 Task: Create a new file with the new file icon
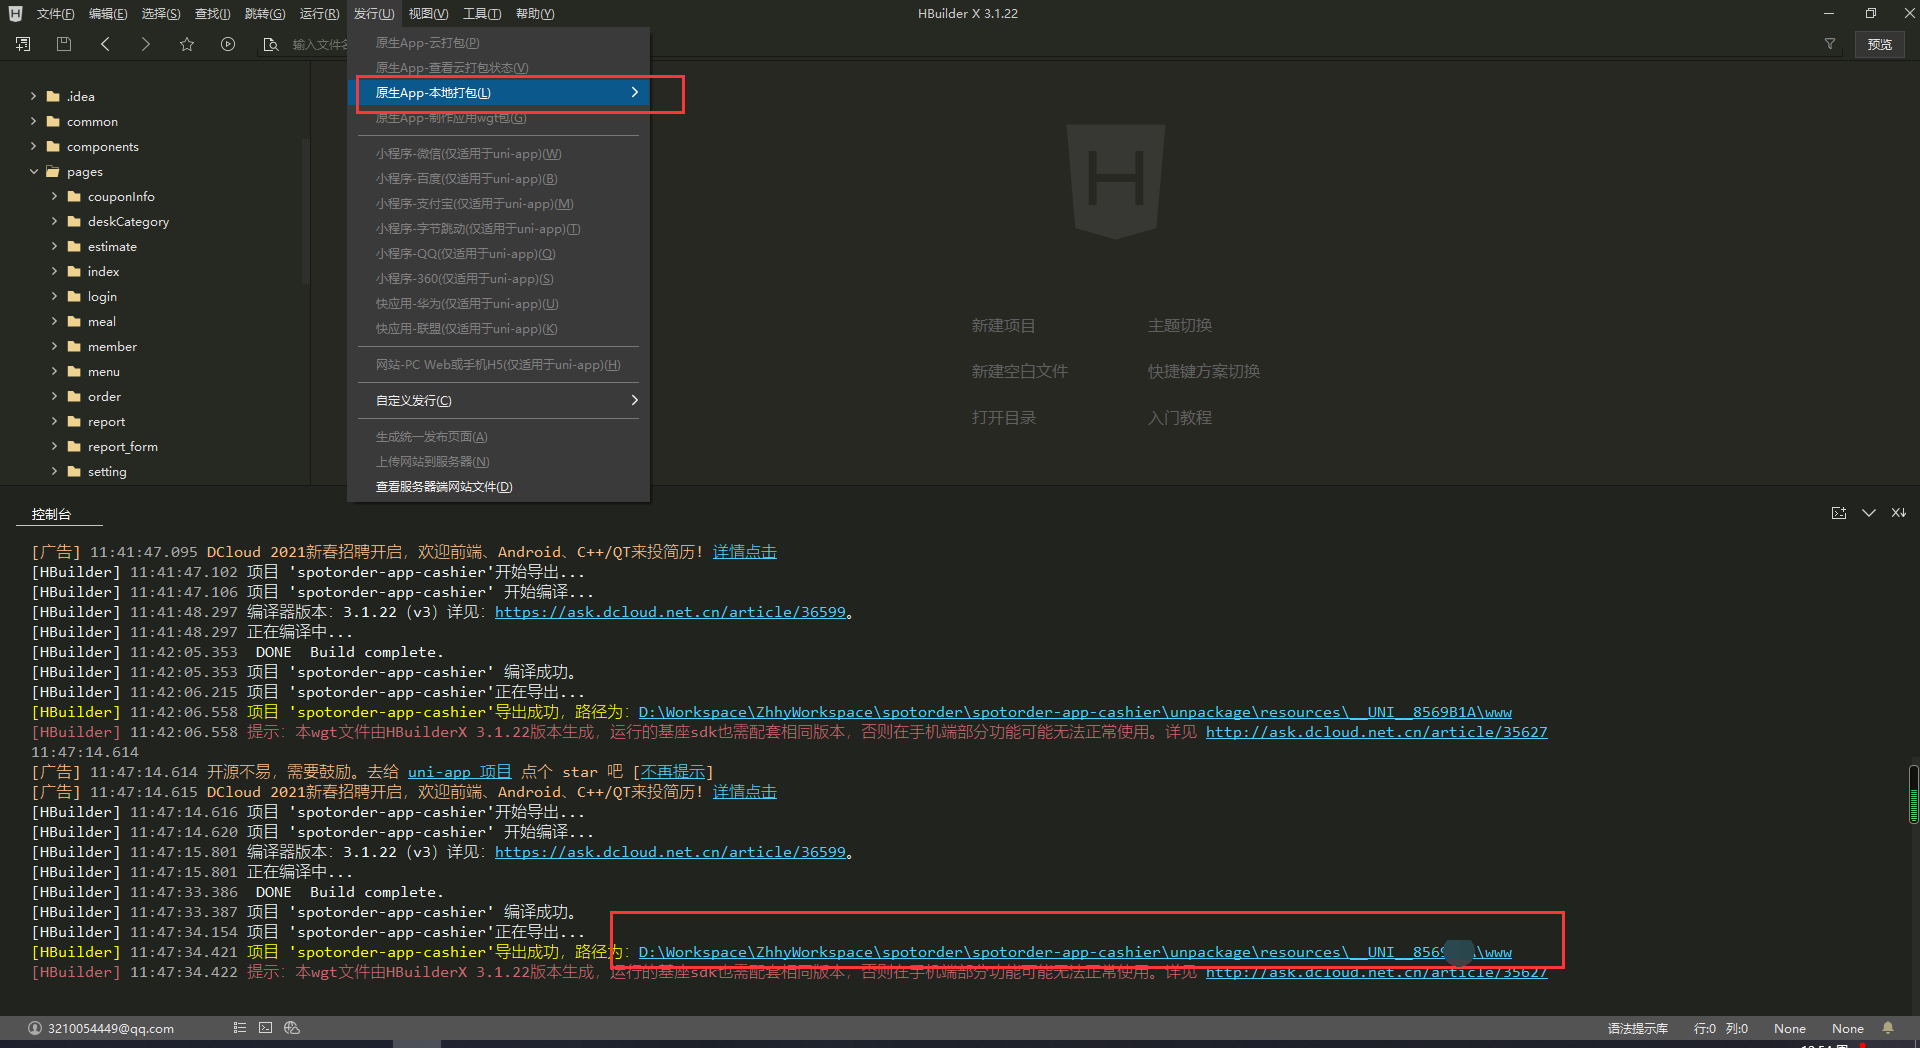tap(22, 44)
